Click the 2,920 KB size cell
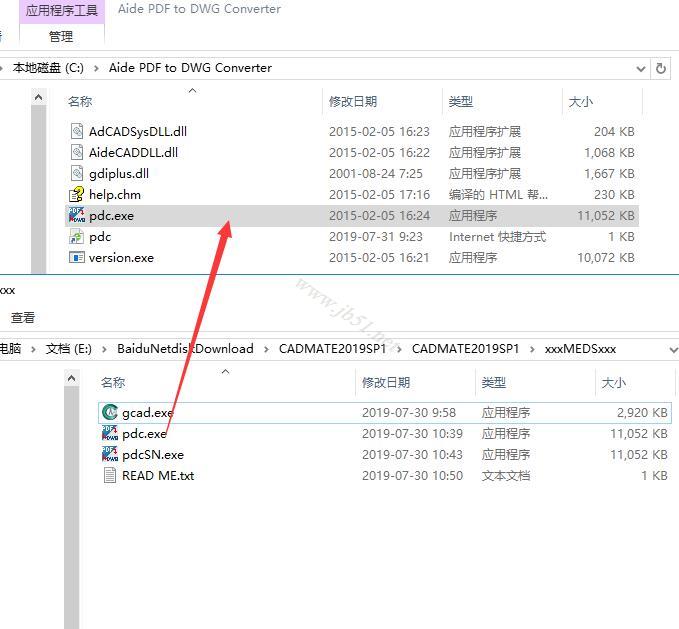This screenshot has width=679, height=629. point(642,413)
